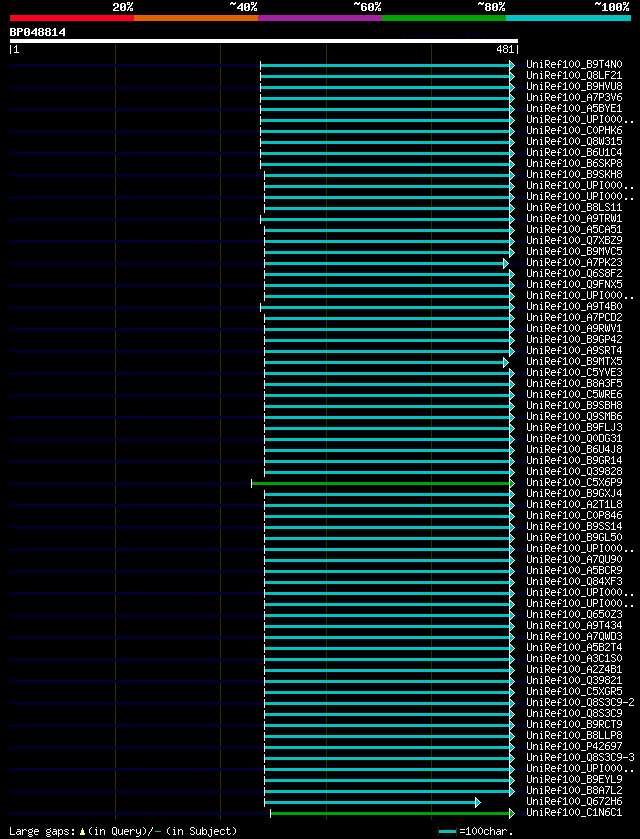
Task: Click the arrowhead ending the B9MTX5 bar
Action: coord(506,362)
